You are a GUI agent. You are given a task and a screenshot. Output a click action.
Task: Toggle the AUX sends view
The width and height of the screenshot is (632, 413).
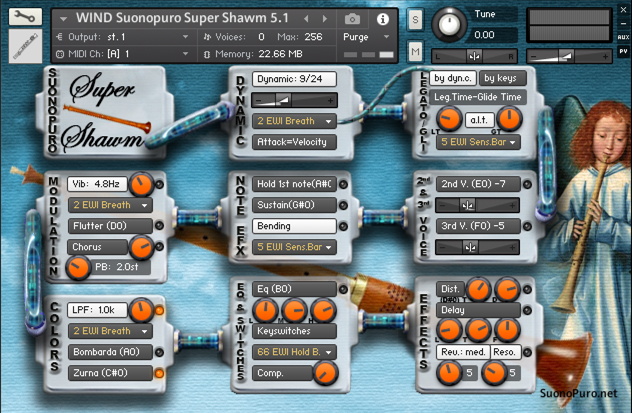tap(623, 37)
